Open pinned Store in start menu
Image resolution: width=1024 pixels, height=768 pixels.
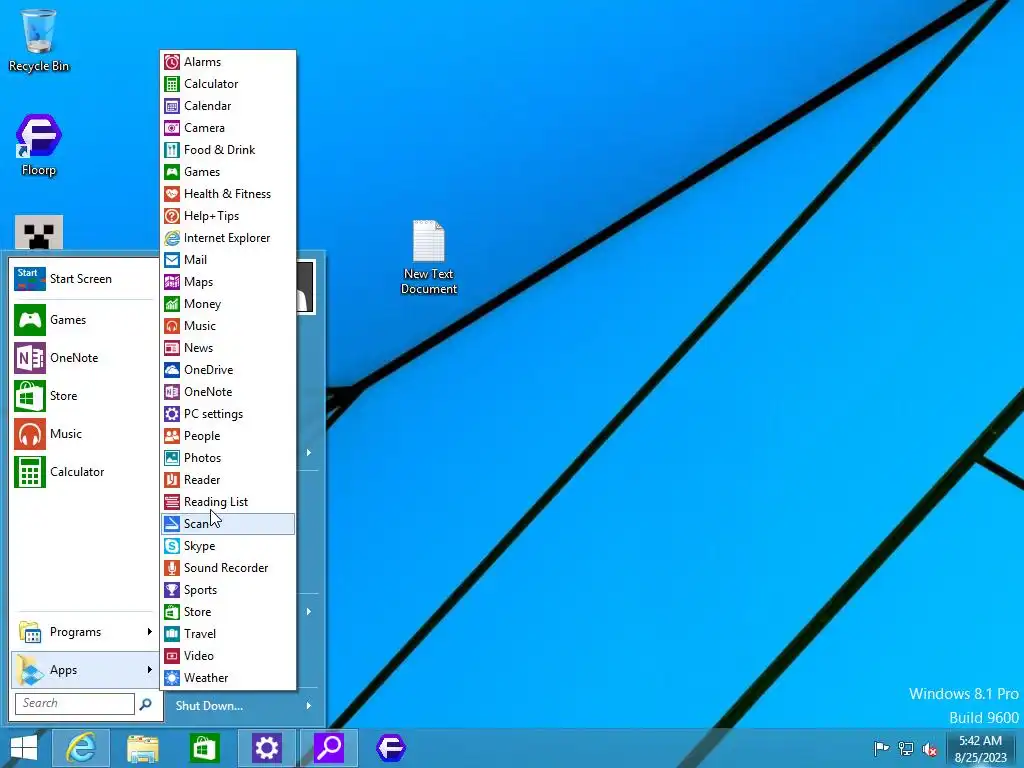coord(84,396)
